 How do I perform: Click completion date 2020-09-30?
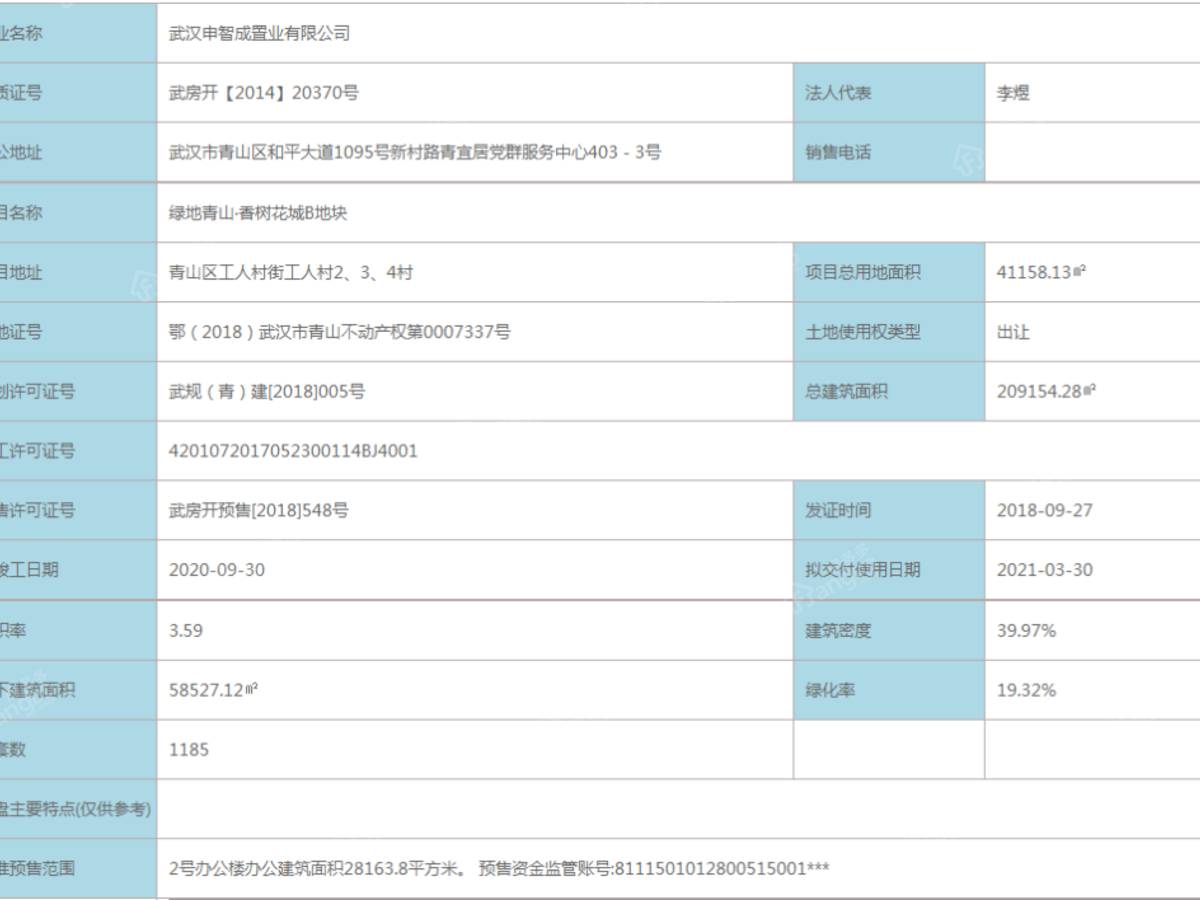[x=217, y=570]
